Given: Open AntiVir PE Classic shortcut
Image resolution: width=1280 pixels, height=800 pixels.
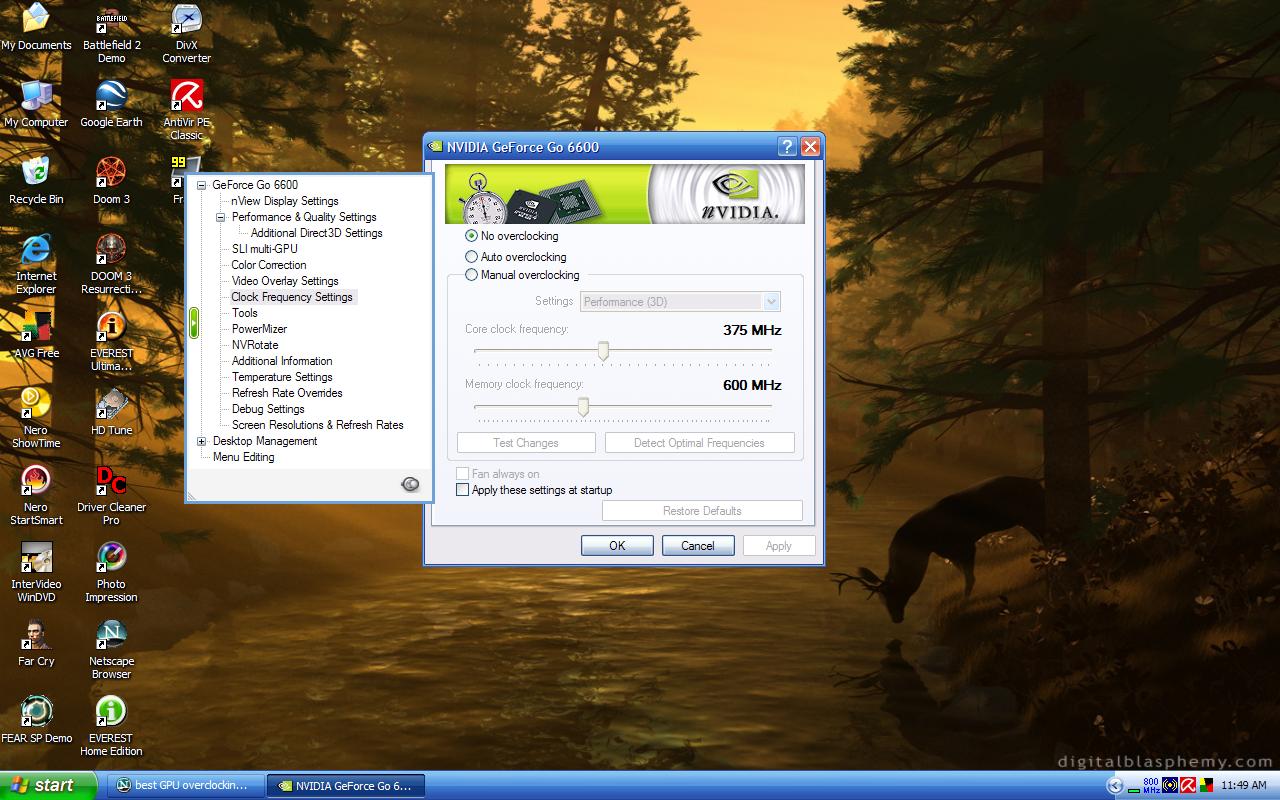Looking at the screenshot, I should click(x=186, y=110).
